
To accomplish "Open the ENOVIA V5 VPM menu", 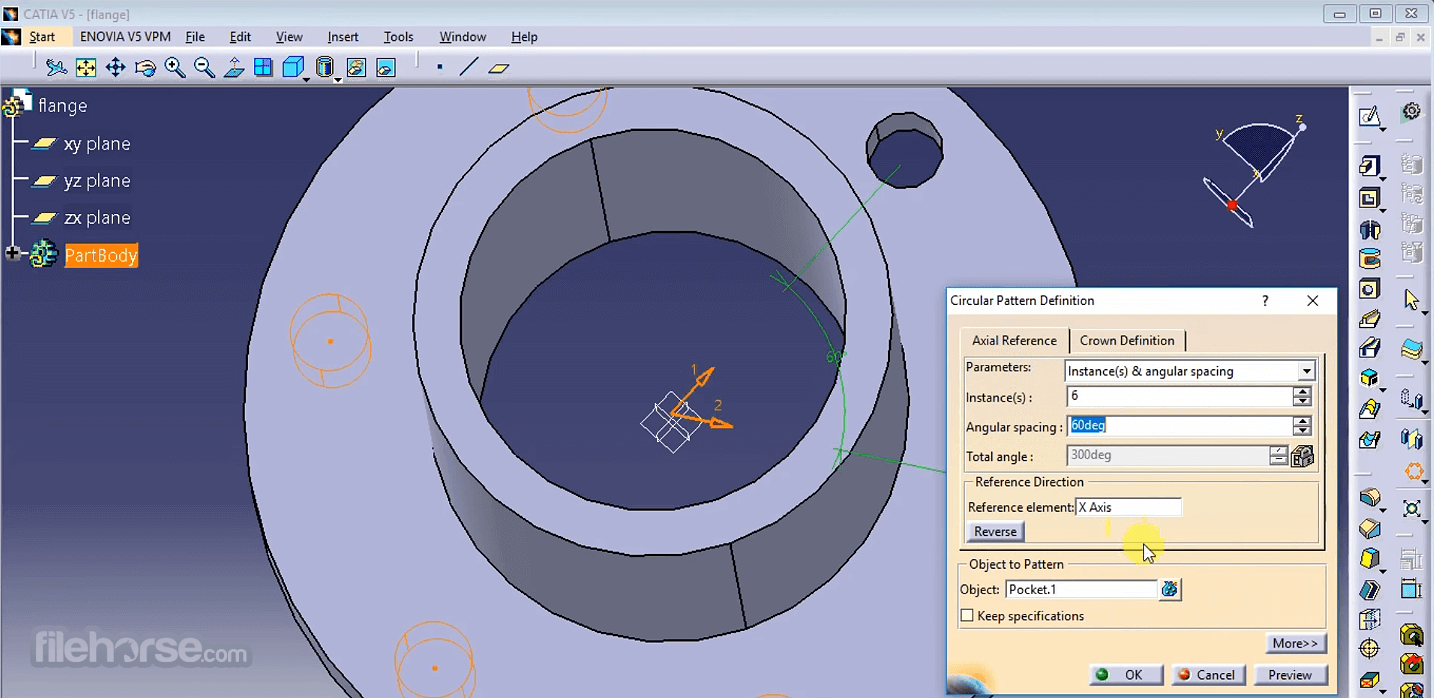I will coord(125,37).
